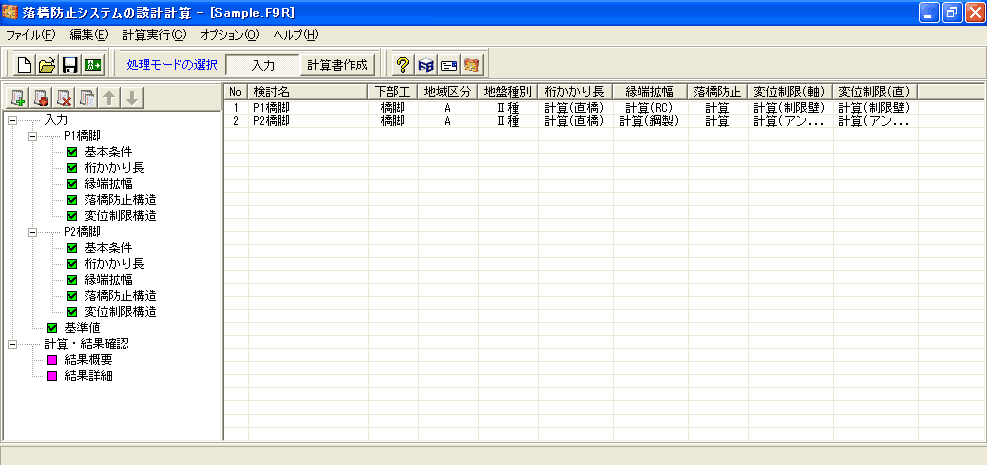Toggle check mark of P2橋脚 基本条件

72,248
